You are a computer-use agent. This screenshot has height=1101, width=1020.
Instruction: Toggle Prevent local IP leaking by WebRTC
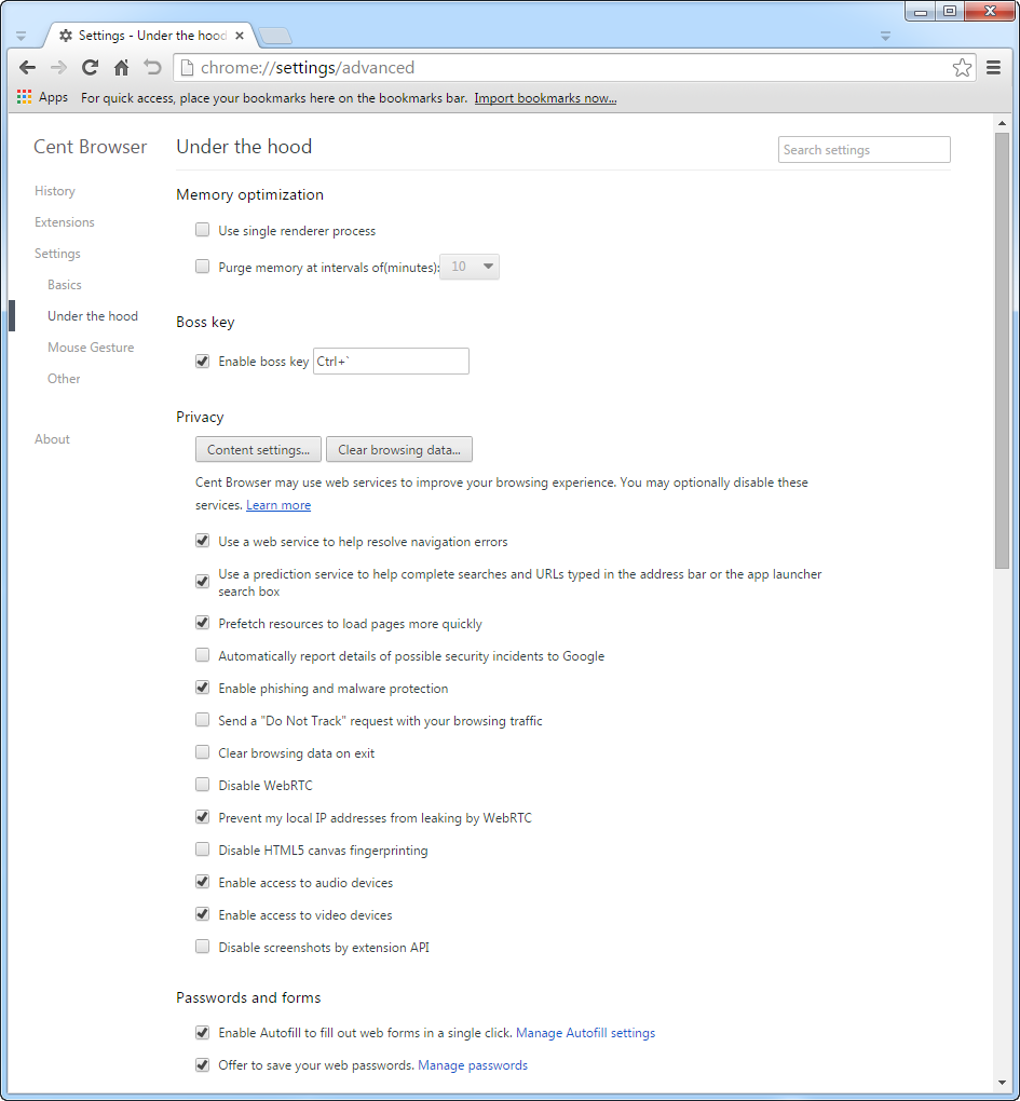click(202, 817)
